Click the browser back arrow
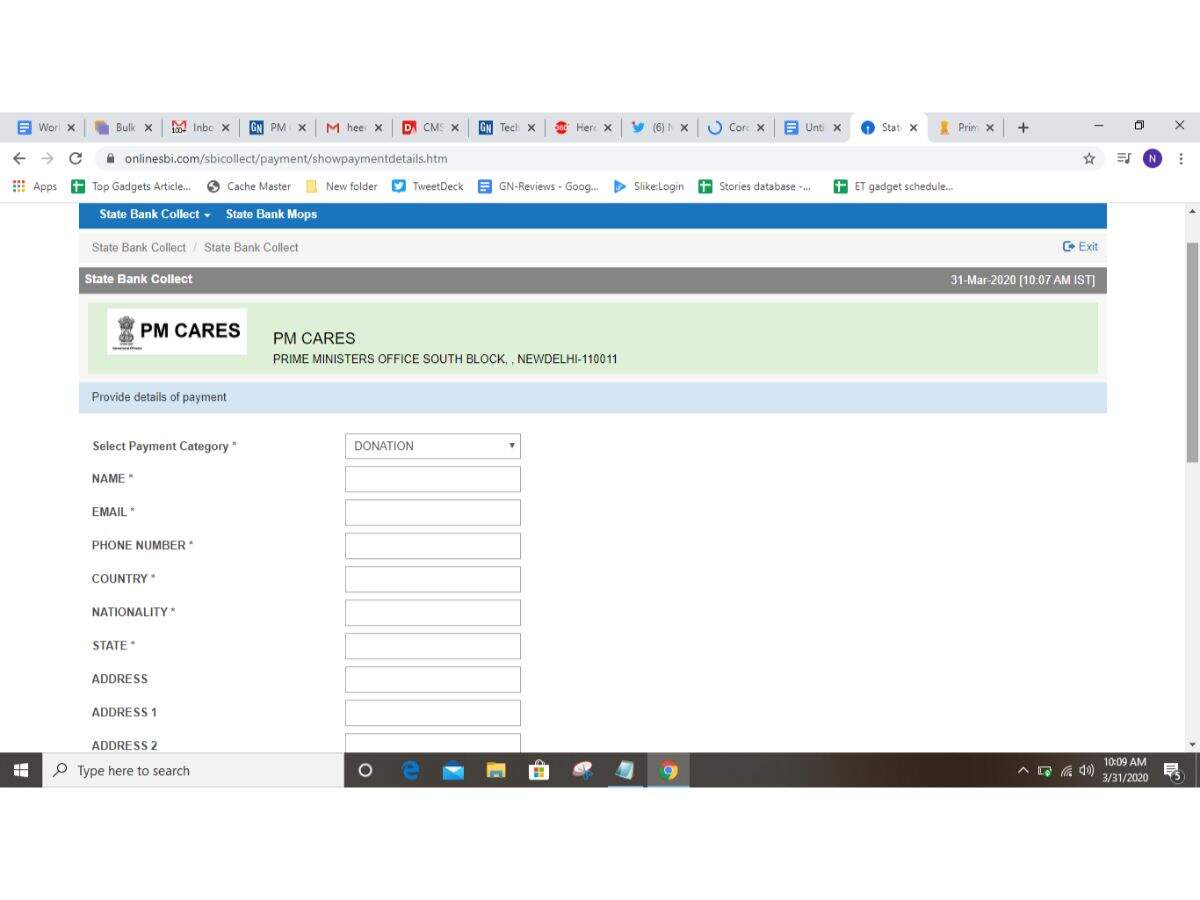Image resolution: width=1200 pixels, height=900 pixels. [19, 158]
